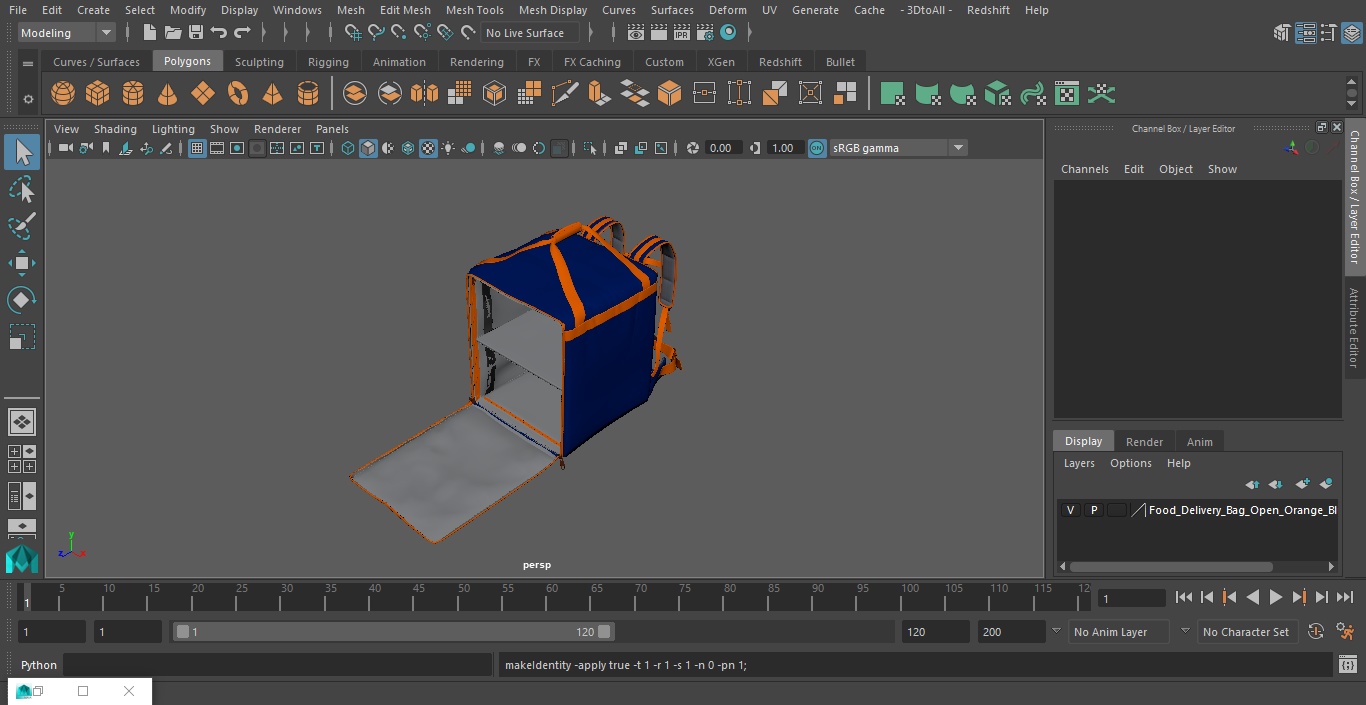
Task: Switch command line language Python label
Action: coord(39,665)
